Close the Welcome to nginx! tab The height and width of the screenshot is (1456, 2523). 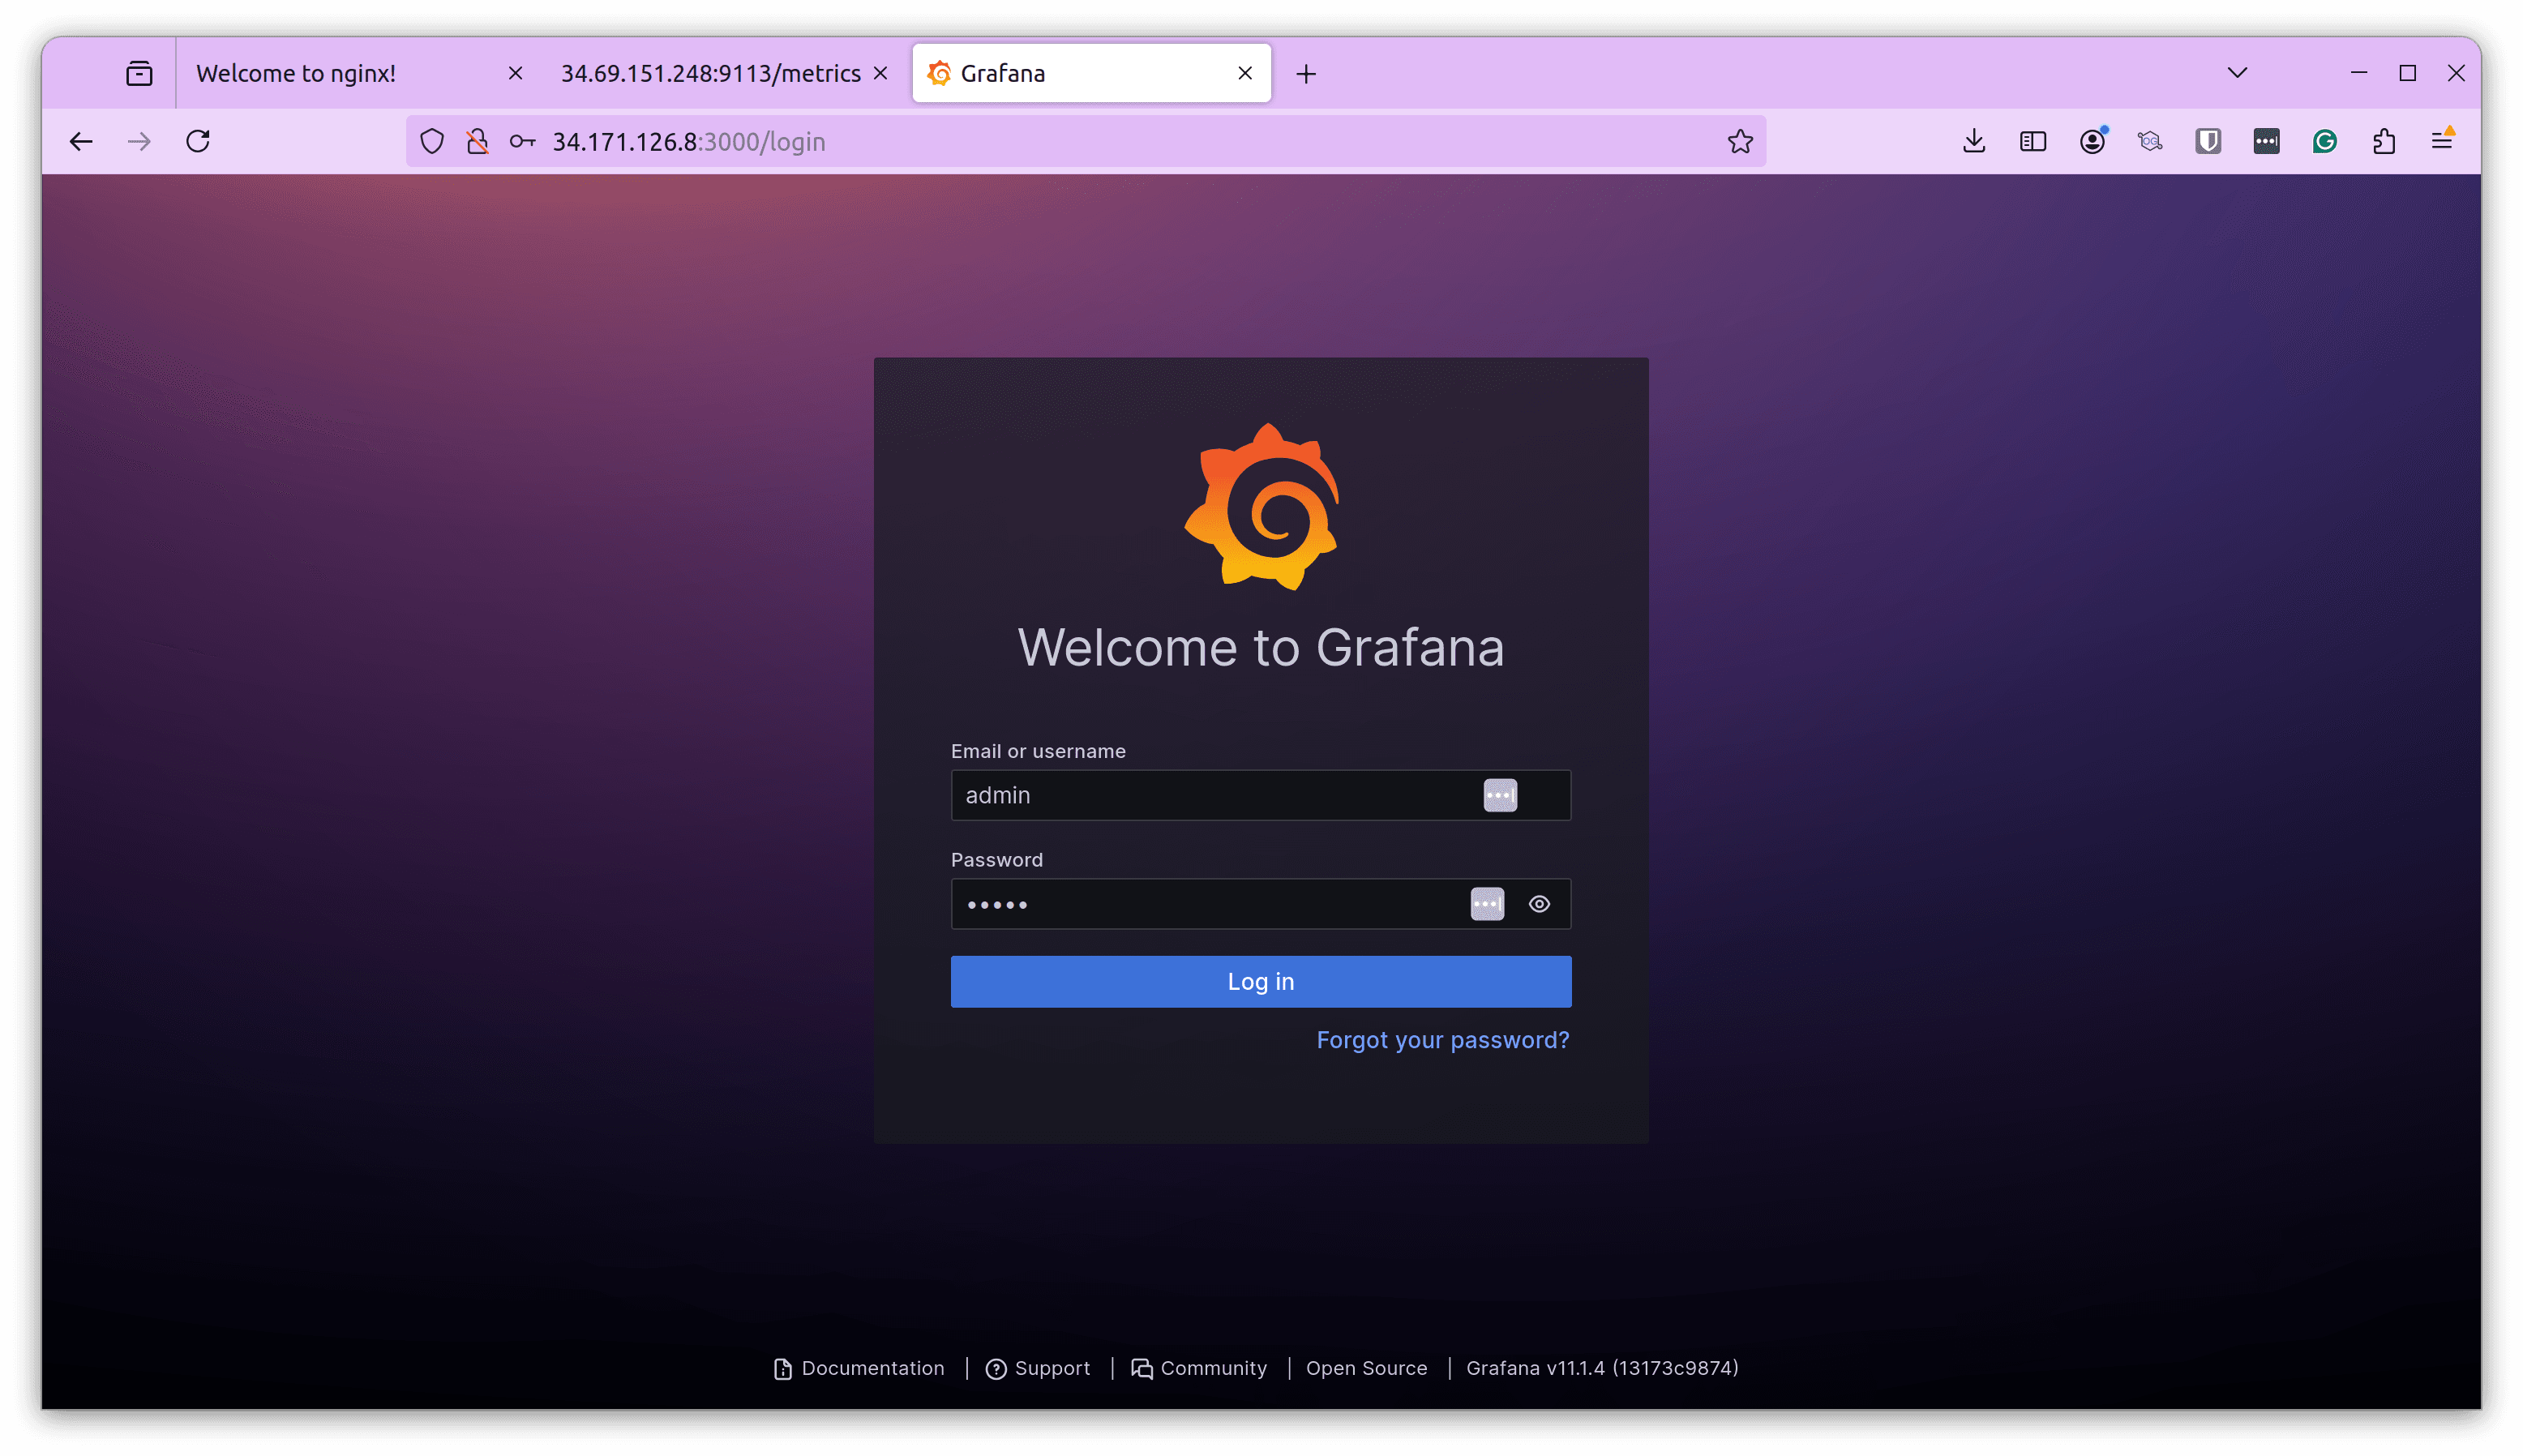coord(515,73)
